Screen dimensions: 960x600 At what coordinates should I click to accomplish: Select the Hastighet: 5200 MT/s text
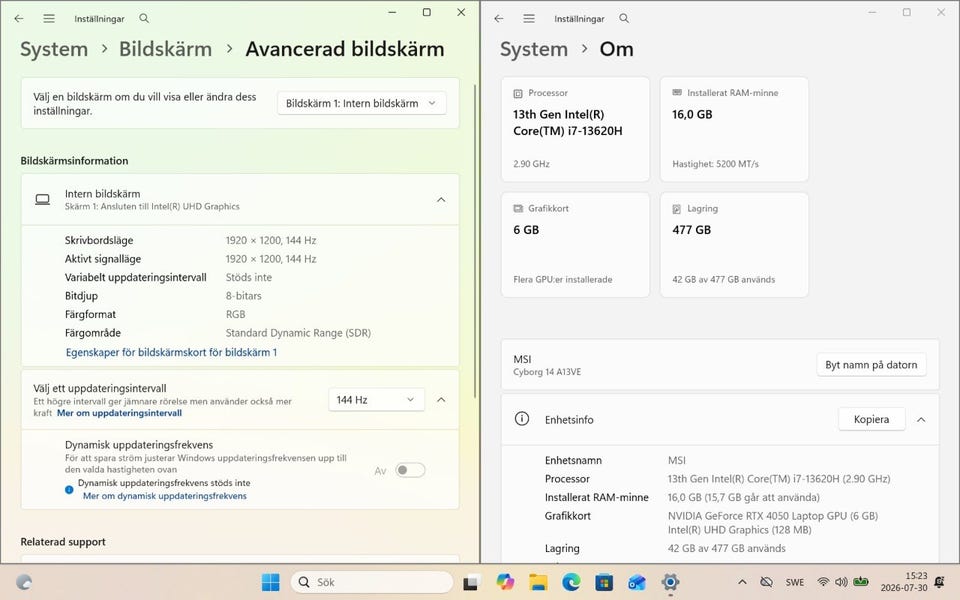tap(715, 164)
